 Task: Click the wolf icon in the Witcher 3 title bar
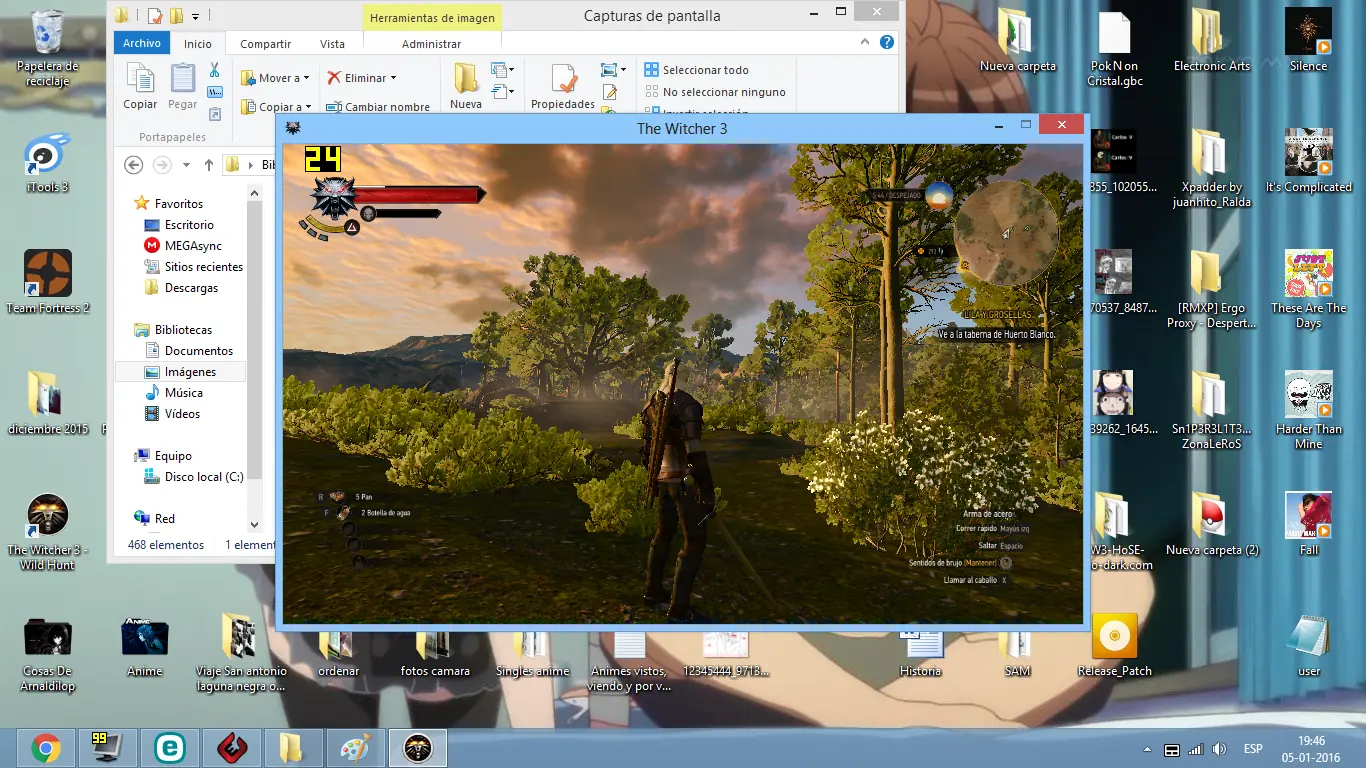click(294, 128)
